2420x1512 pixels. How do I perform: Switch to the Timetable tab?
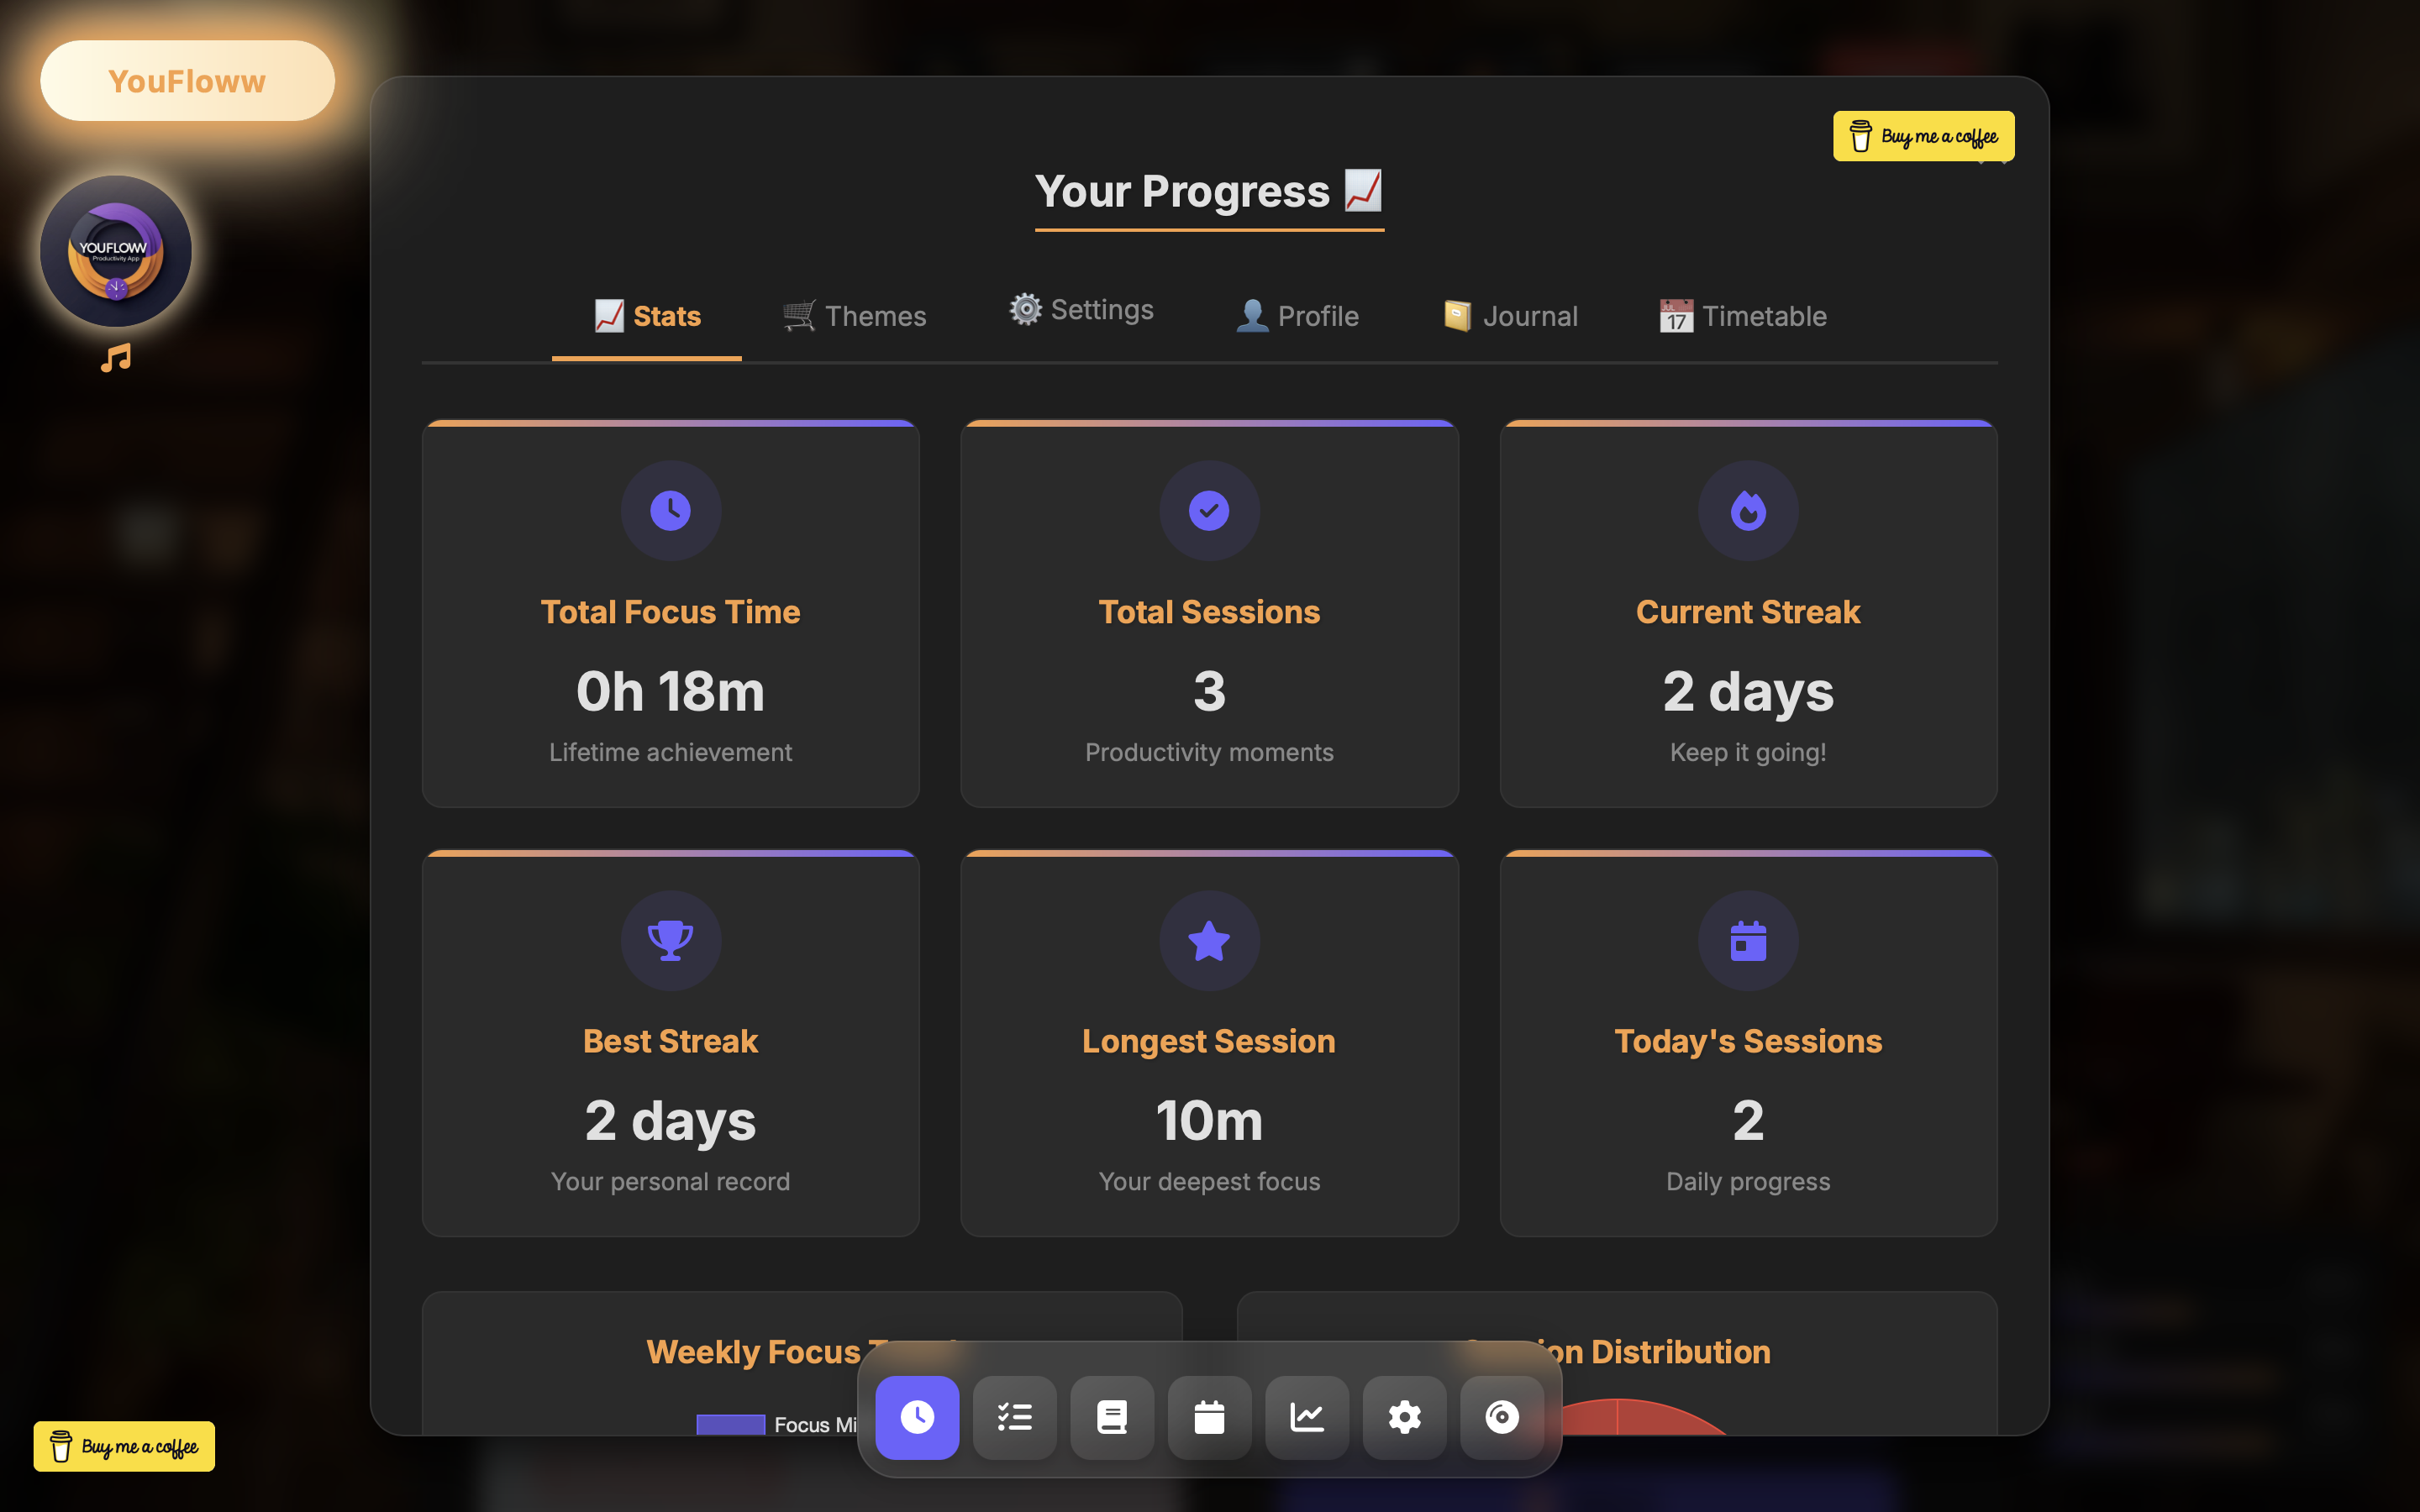tap(1743, 316)
